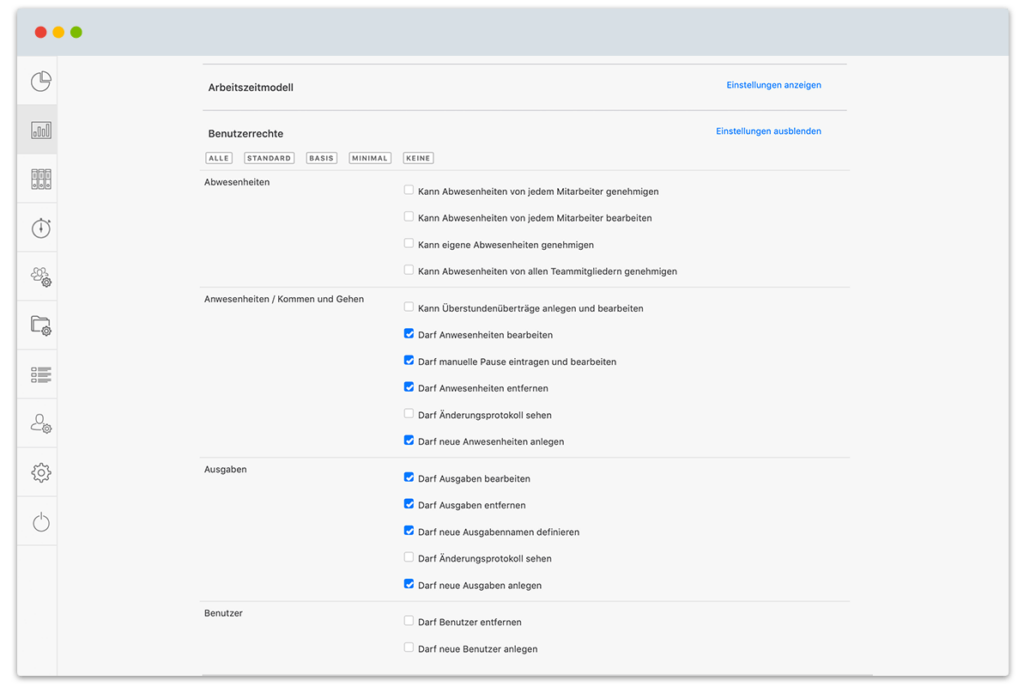Apply the ALLE rights preset
This screenshot has height=687, width=1030.
coord(219,158)
